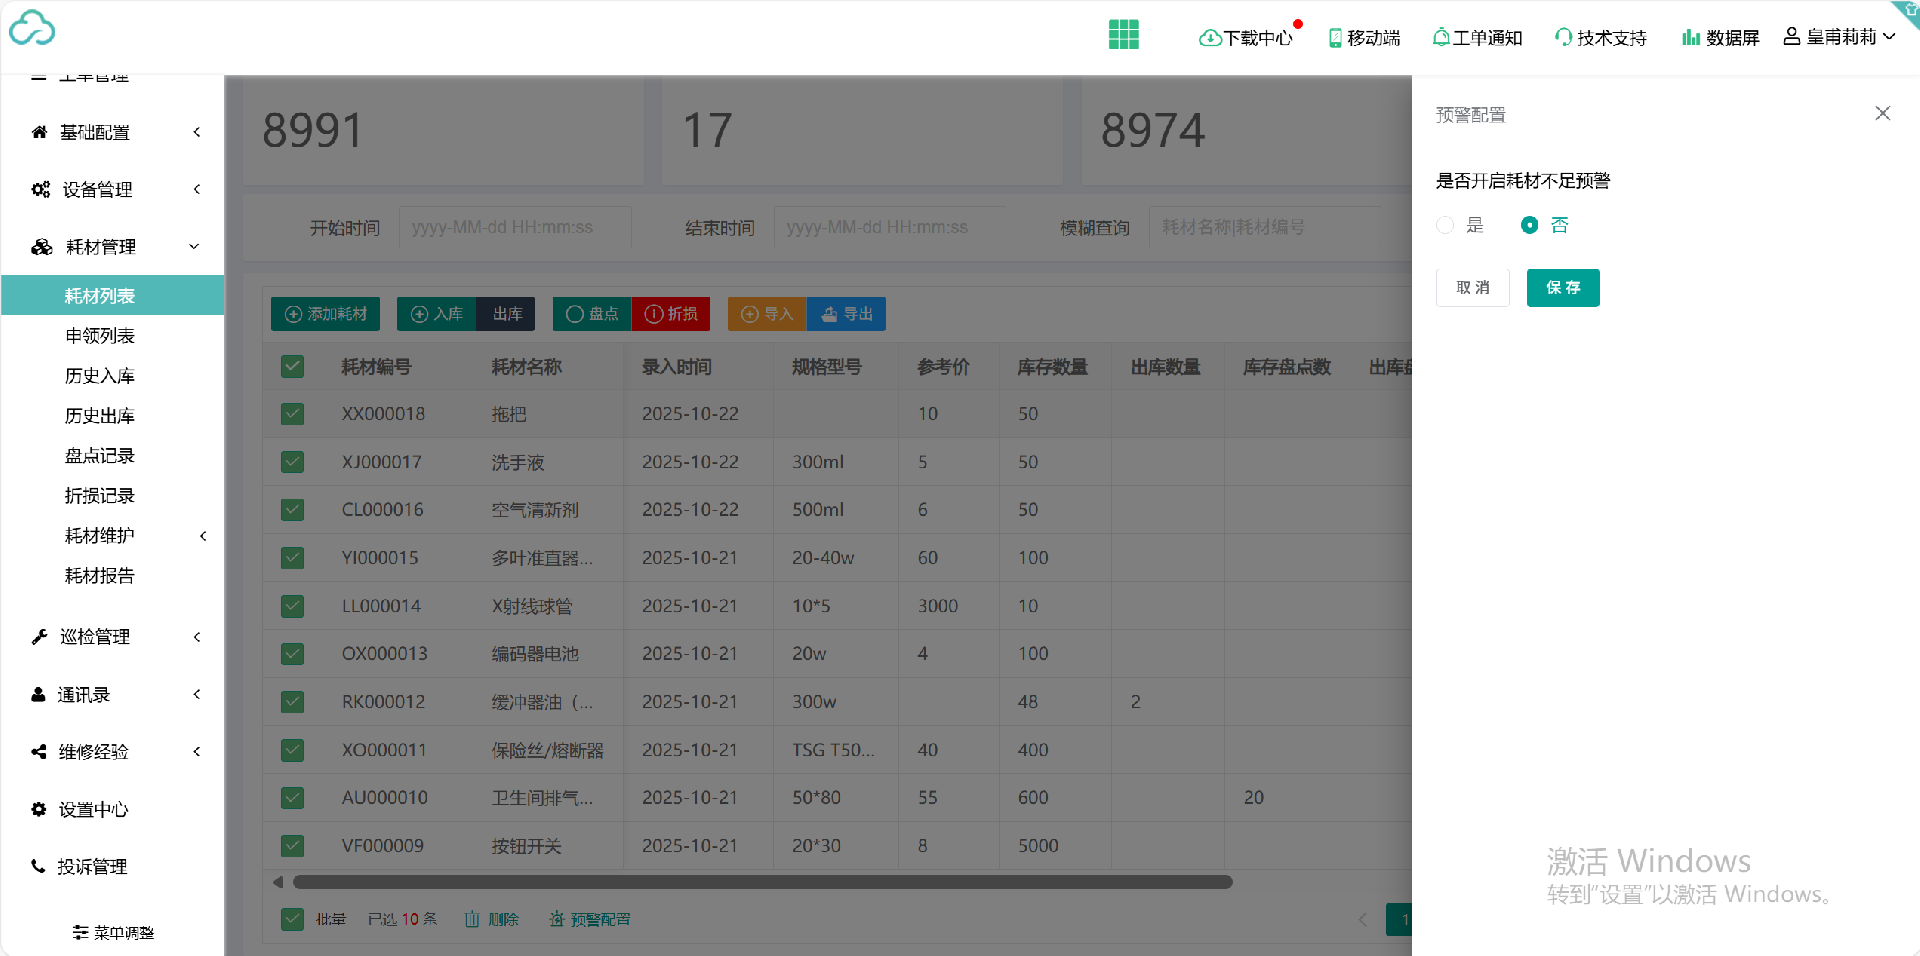The height and width of the screenshot is (956, 1920).
Task: Check 工单通知 work order notifications
Action: 1477,37
